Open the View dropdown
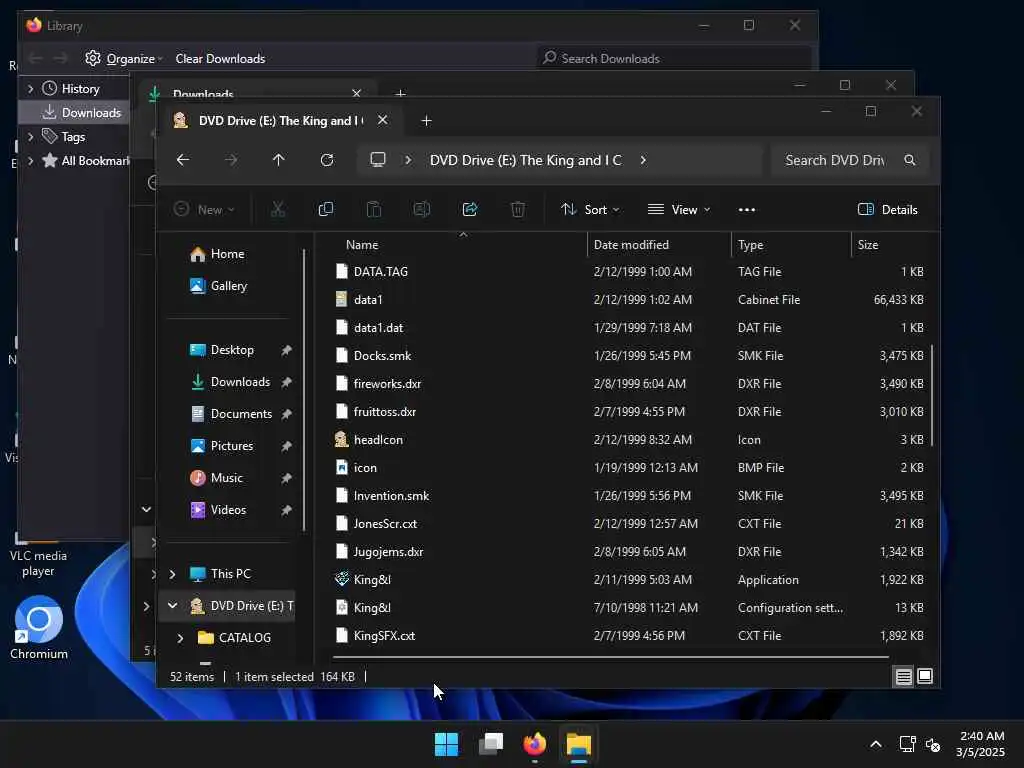This screenshot has width=1024, height=768. [679, 210]
